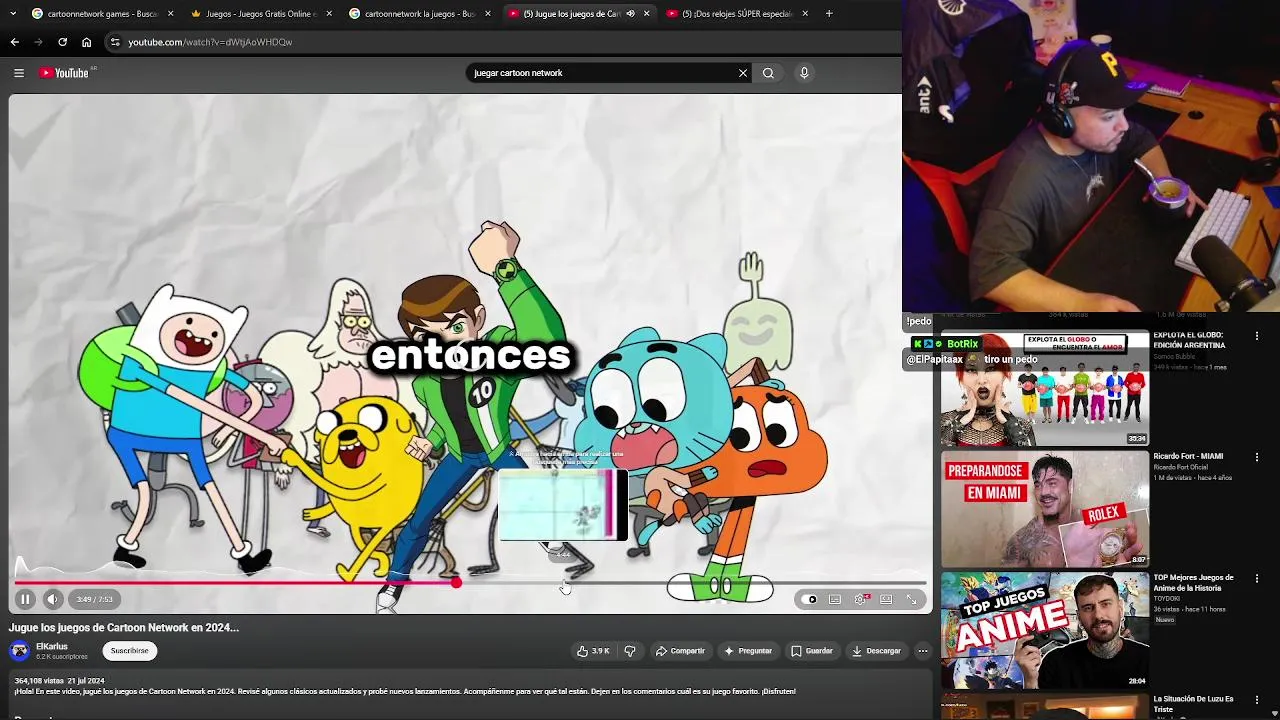Expand the video description text
The height and width of the screenshot is (720, 1280).
pyautogui.click(x=405, y=691)
